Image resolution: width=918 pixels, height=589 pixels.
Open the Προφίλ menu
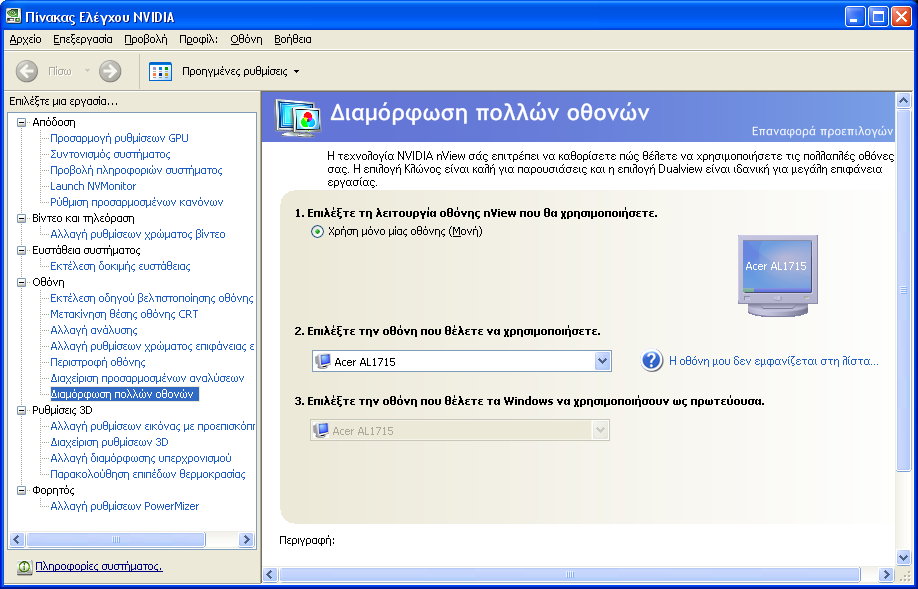(x=198, y=39)
